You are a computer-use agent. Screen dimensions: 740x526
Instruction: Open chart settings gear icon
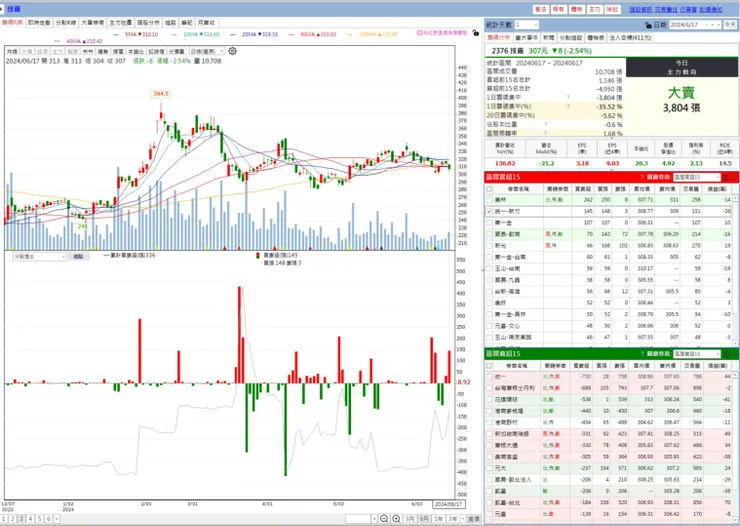(x=232, y=51)
